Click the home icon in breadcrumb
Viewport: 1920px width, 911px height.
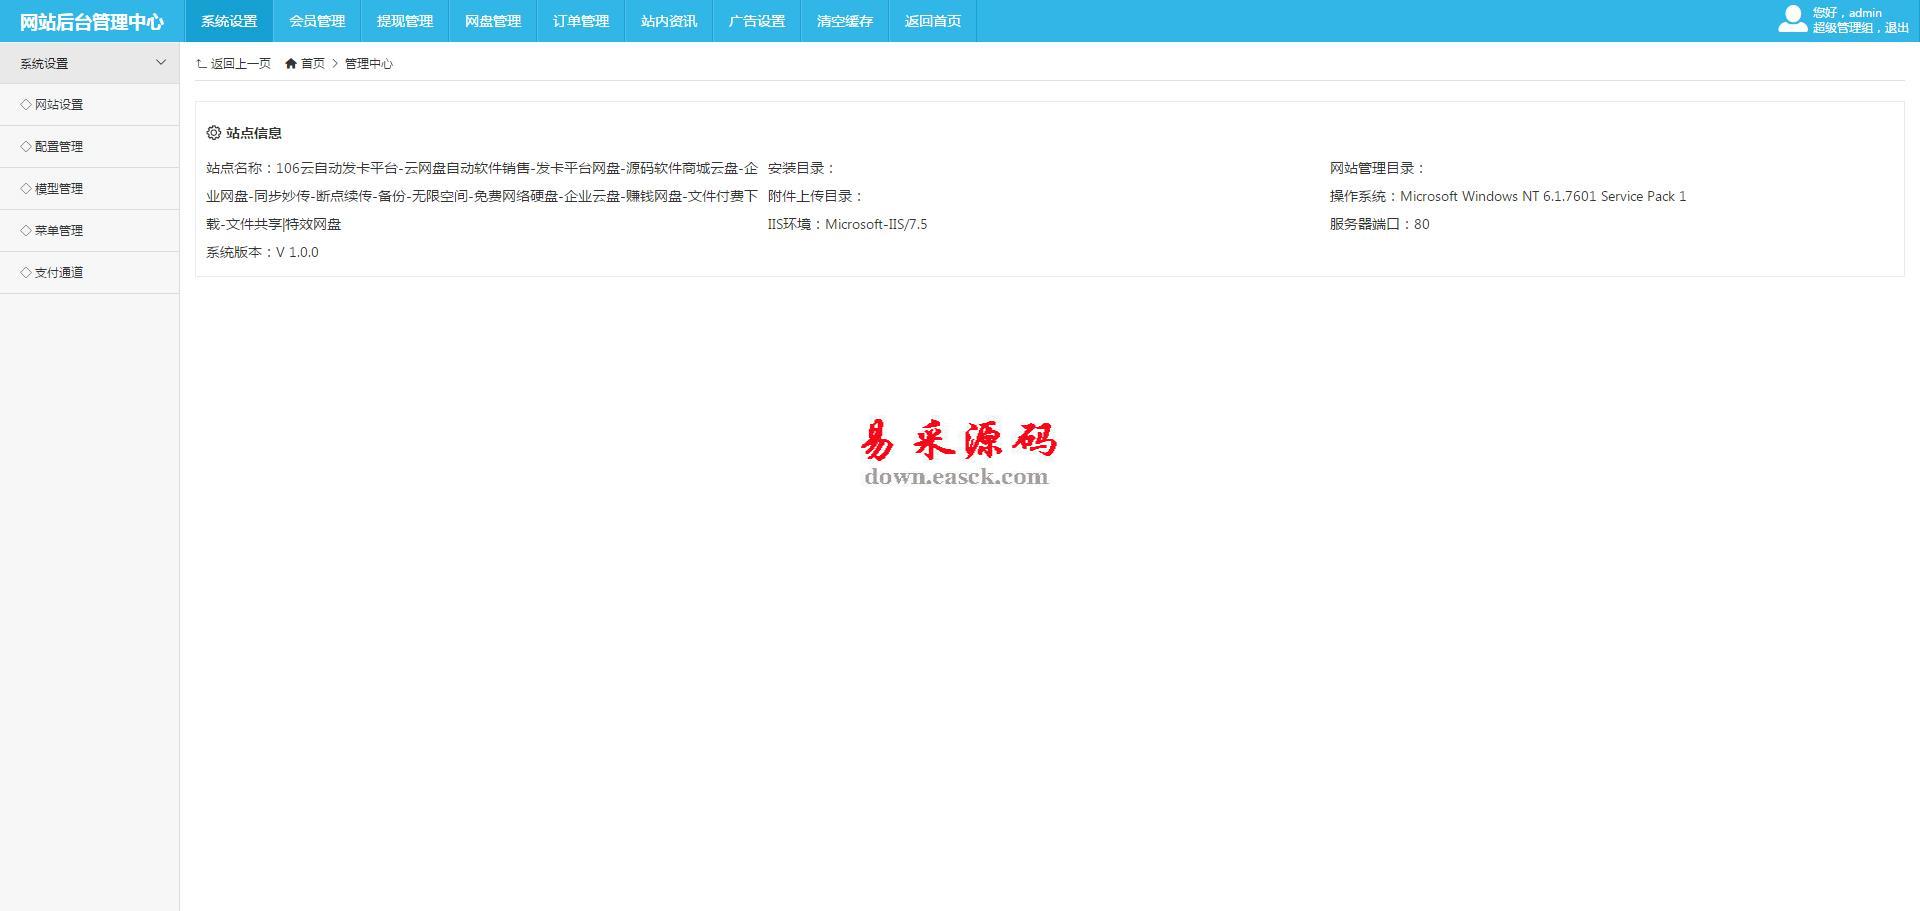tap(291, 64)
